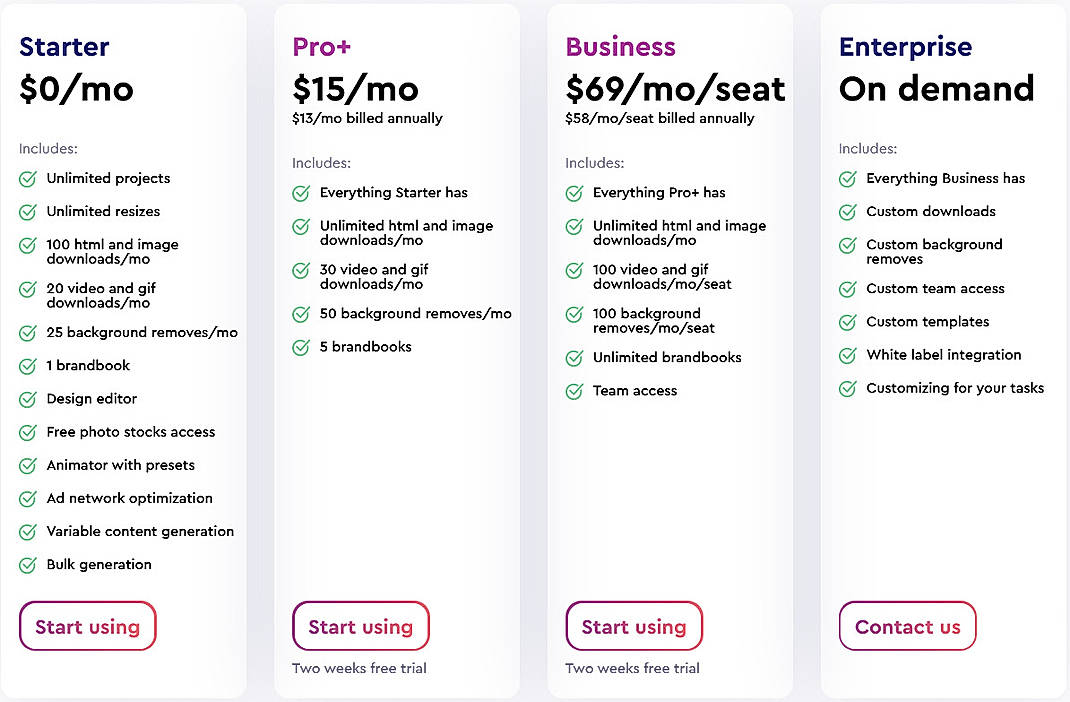Click Start using under the Pro+ plan
Image resolution: width=1070 pixels, height=702 pixels.
pyautogui.click(x=360, y=626)
